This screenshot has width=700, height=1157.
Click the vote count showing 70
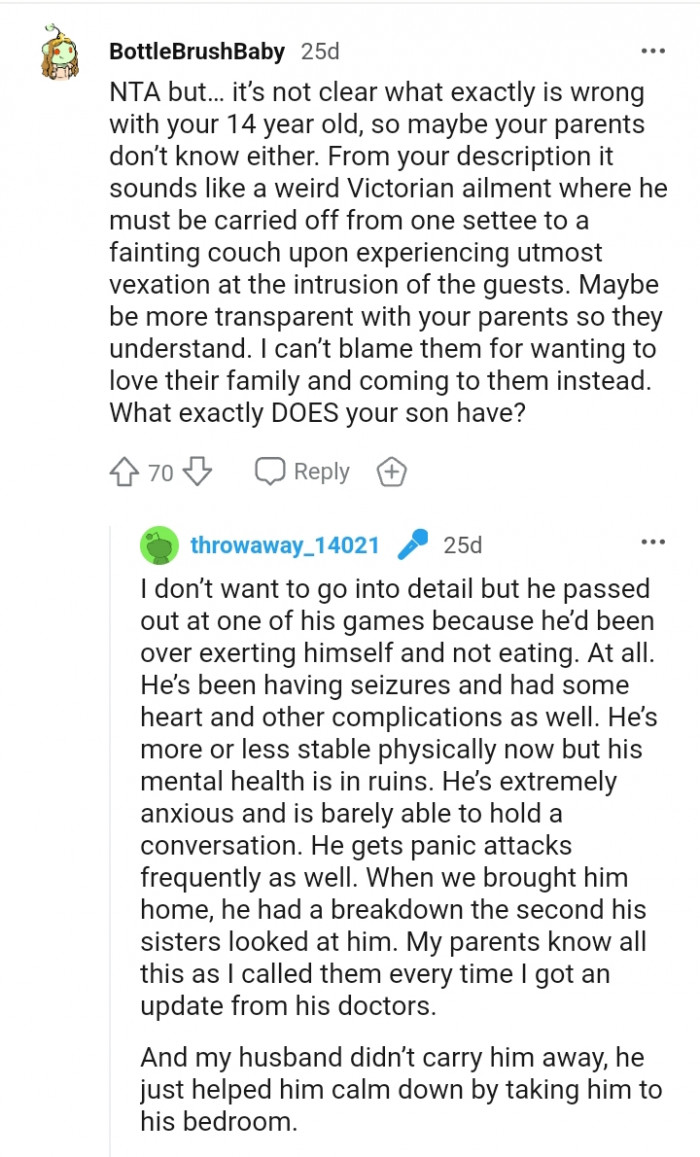point(161,472)
